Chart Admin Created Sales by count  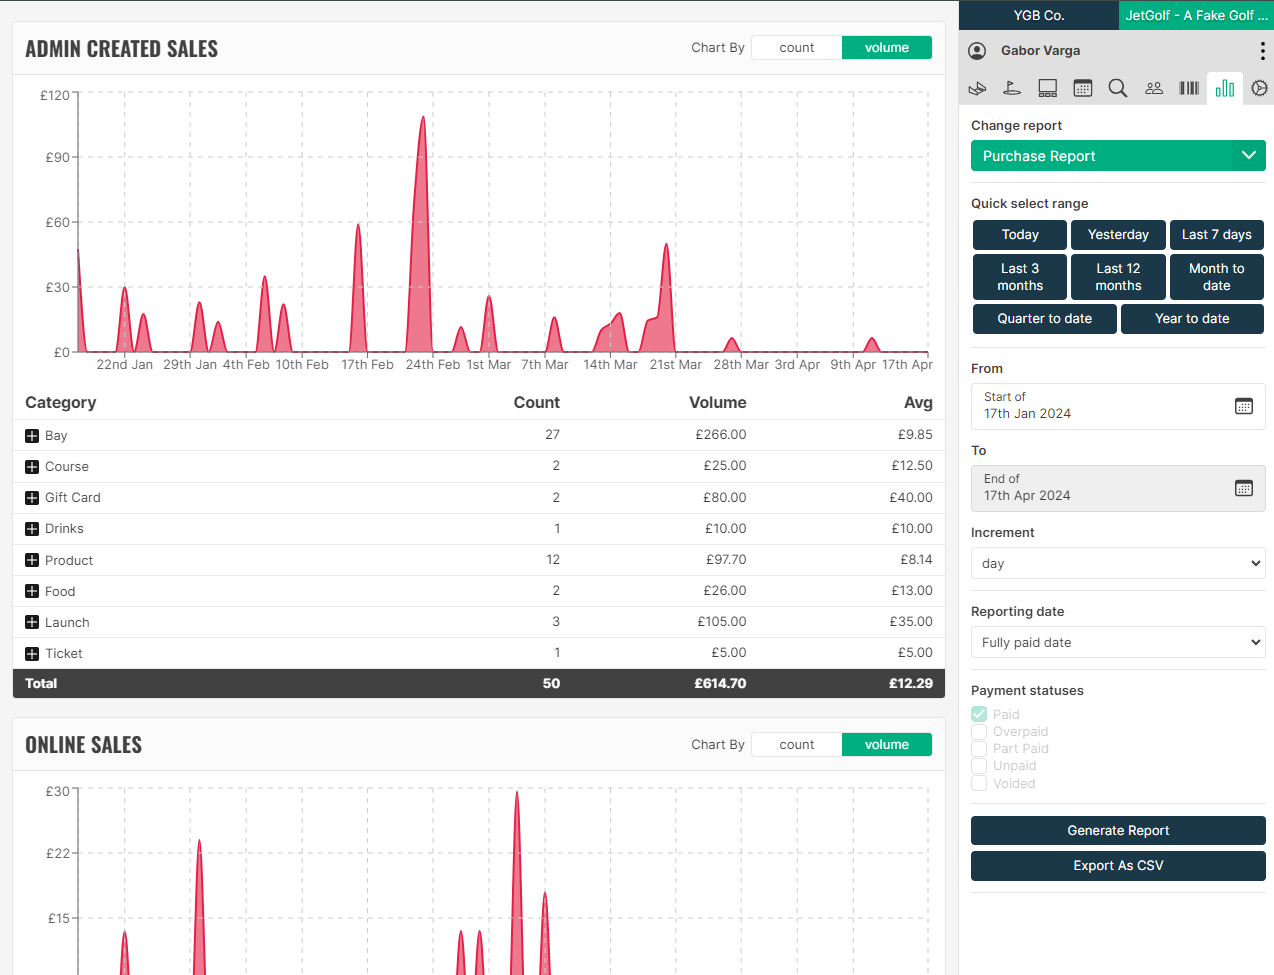pos(797,48)
